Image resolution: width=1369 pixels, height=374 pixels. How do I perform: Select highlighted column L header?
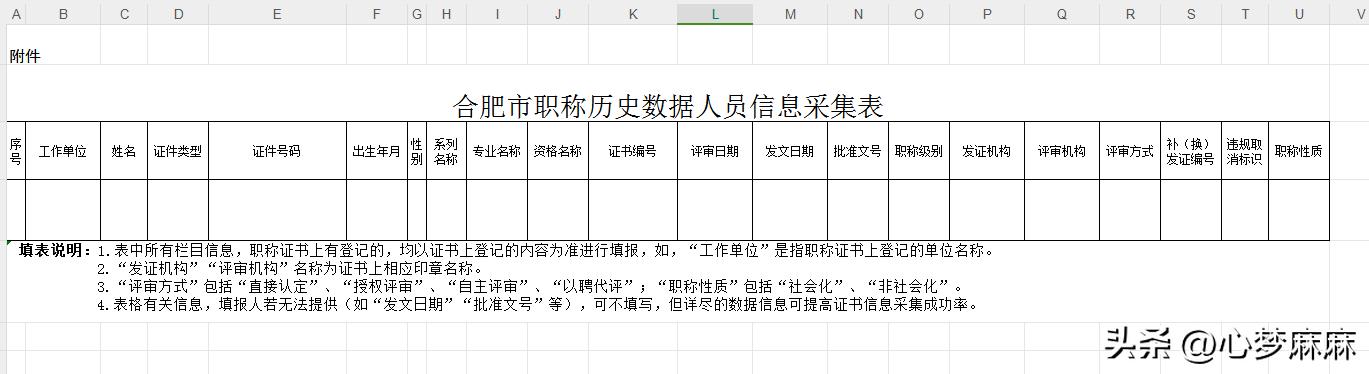tap(715, 13)
